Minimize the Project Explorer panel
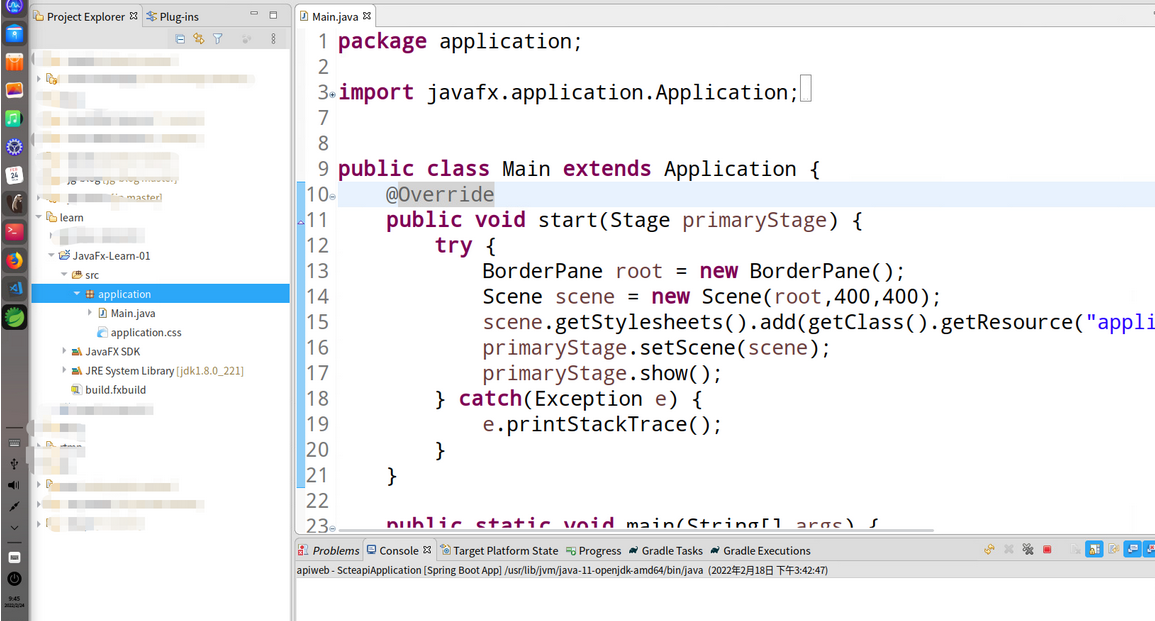1155x621 pixels. click(x=254, y=14)
